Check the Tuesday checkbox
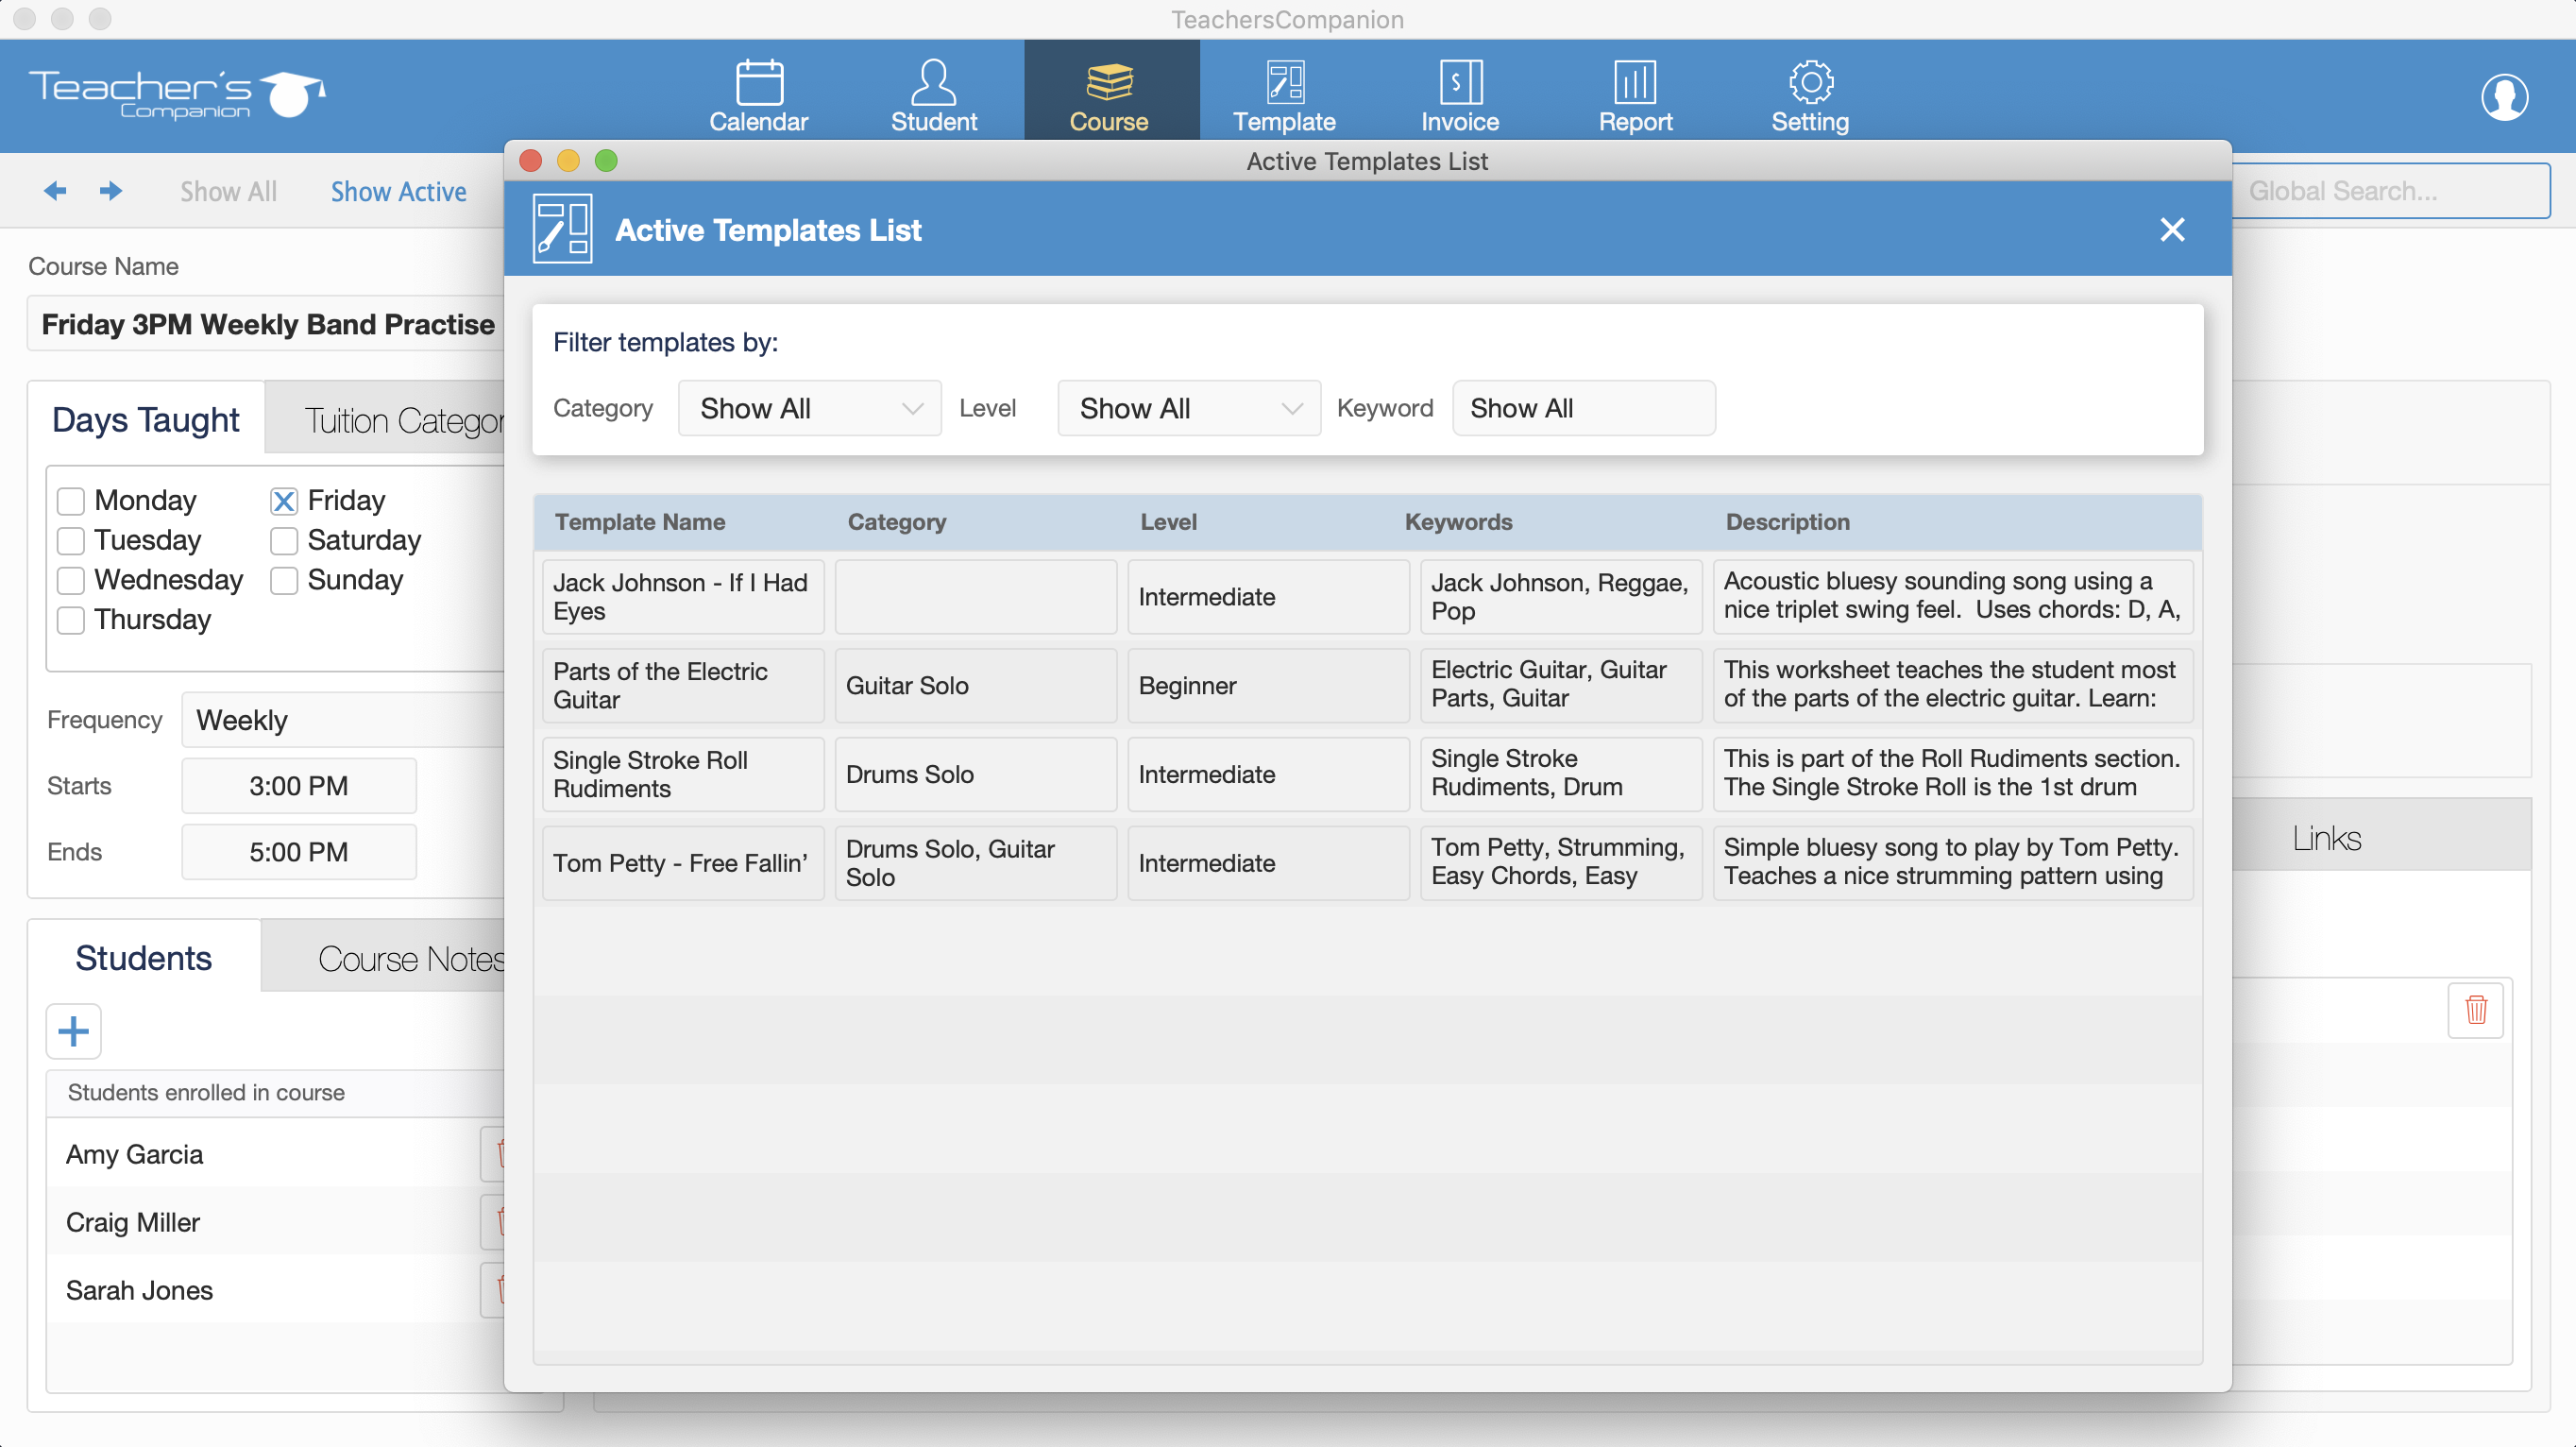This screenshot has height=1447, width=2576. [x=71, y=540]
